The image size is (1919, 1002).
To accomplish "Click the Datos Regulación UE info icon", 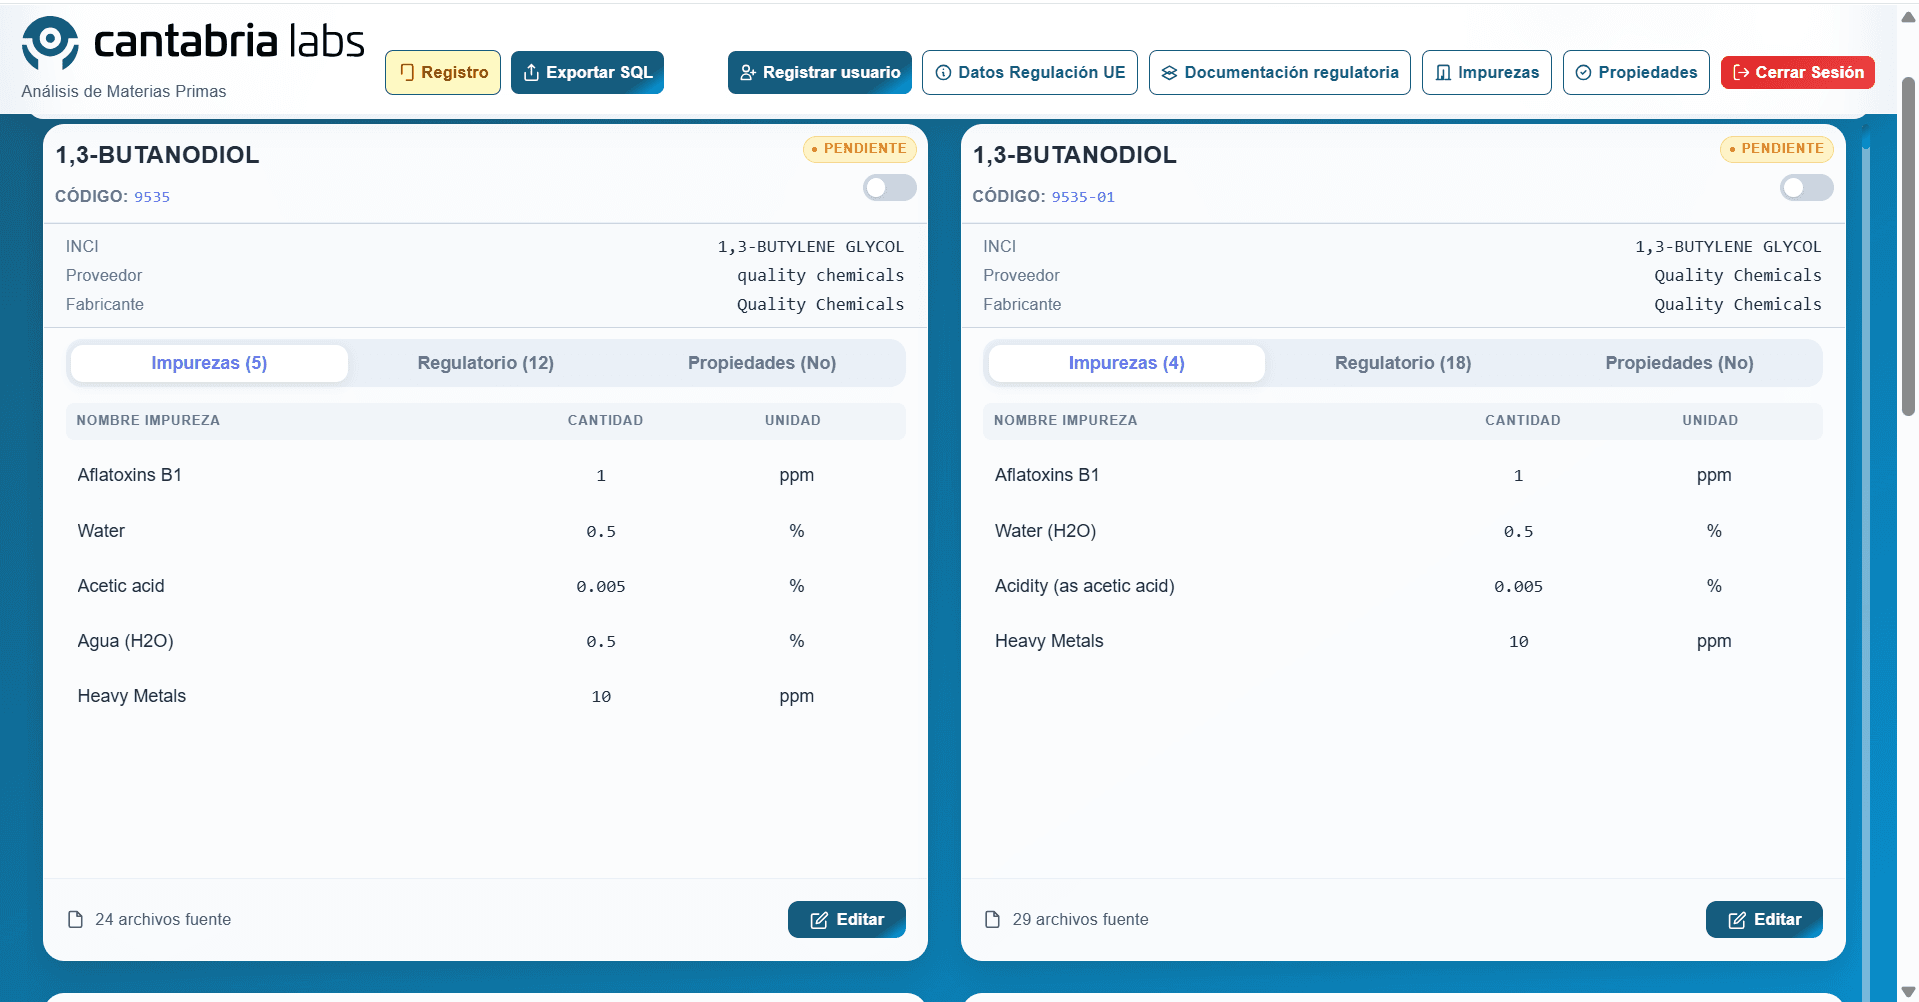I will point(943,72).
